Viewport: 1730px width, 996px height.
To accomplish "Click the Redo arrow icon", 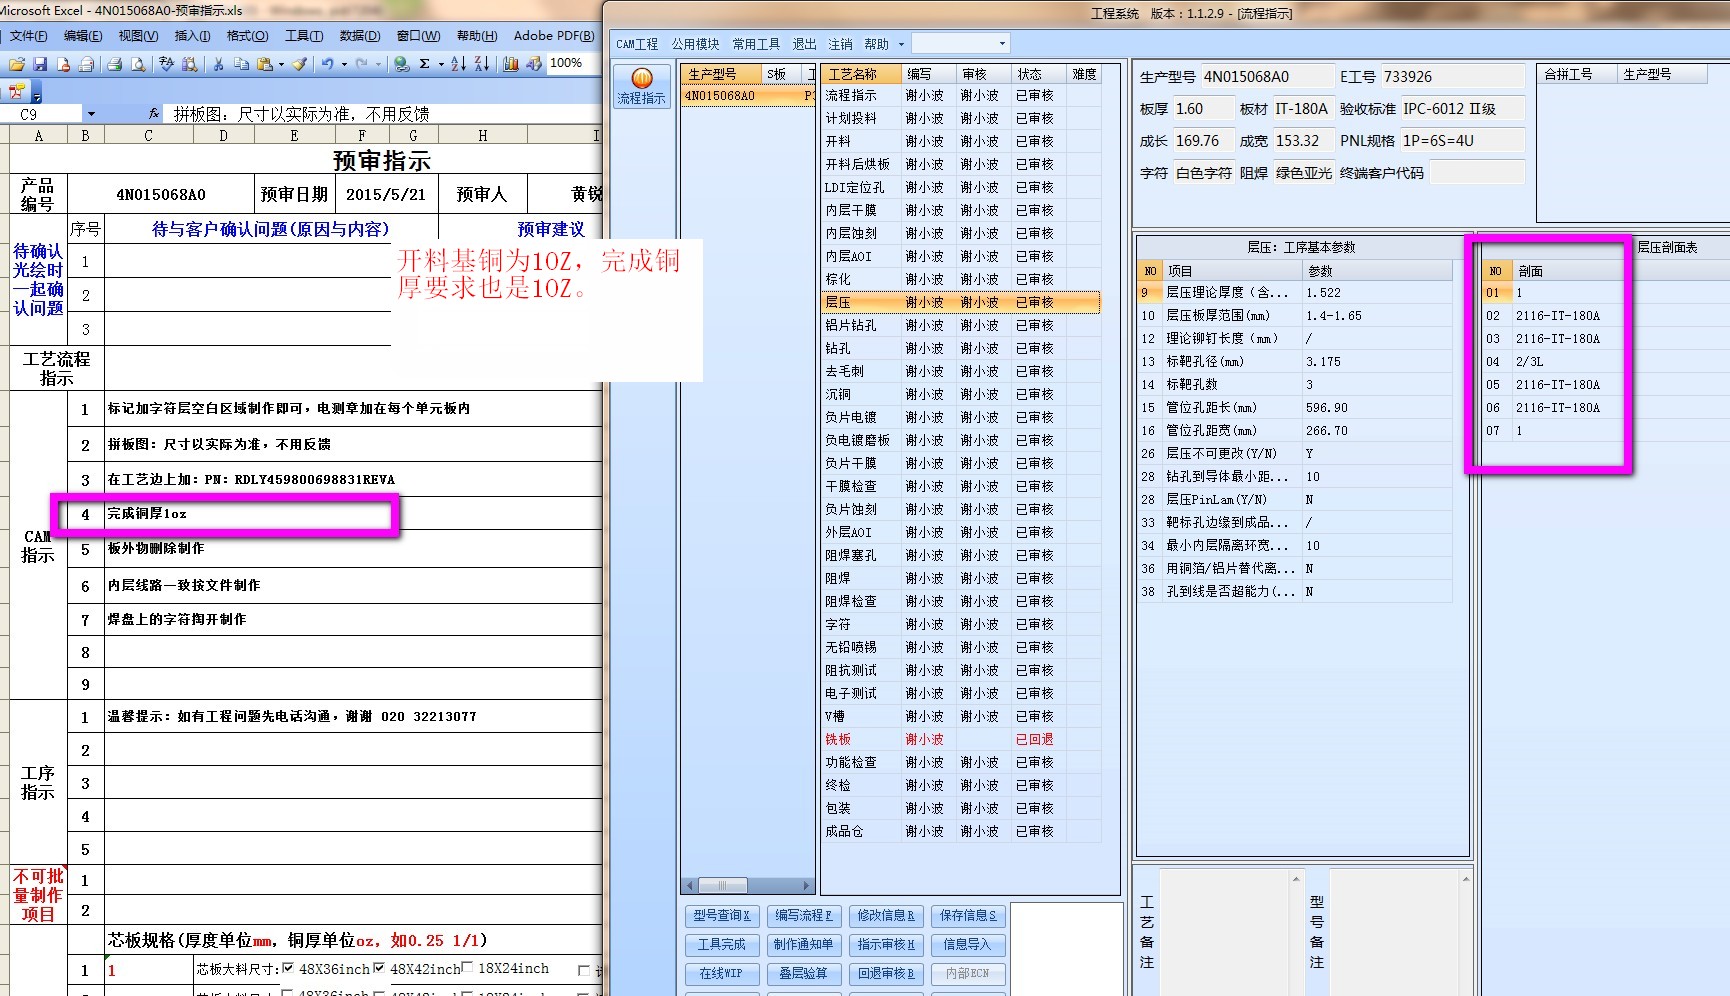I will pyautogui.click(x=362, y=64).
